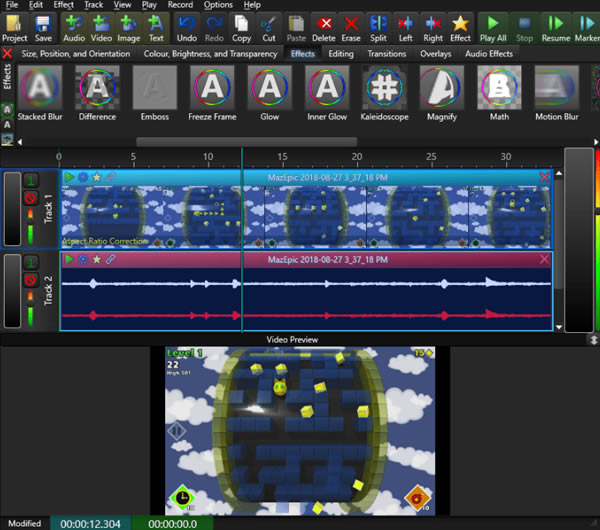Expand the video preview with double-arrow button
600x530 pixels.
point(593,340)
